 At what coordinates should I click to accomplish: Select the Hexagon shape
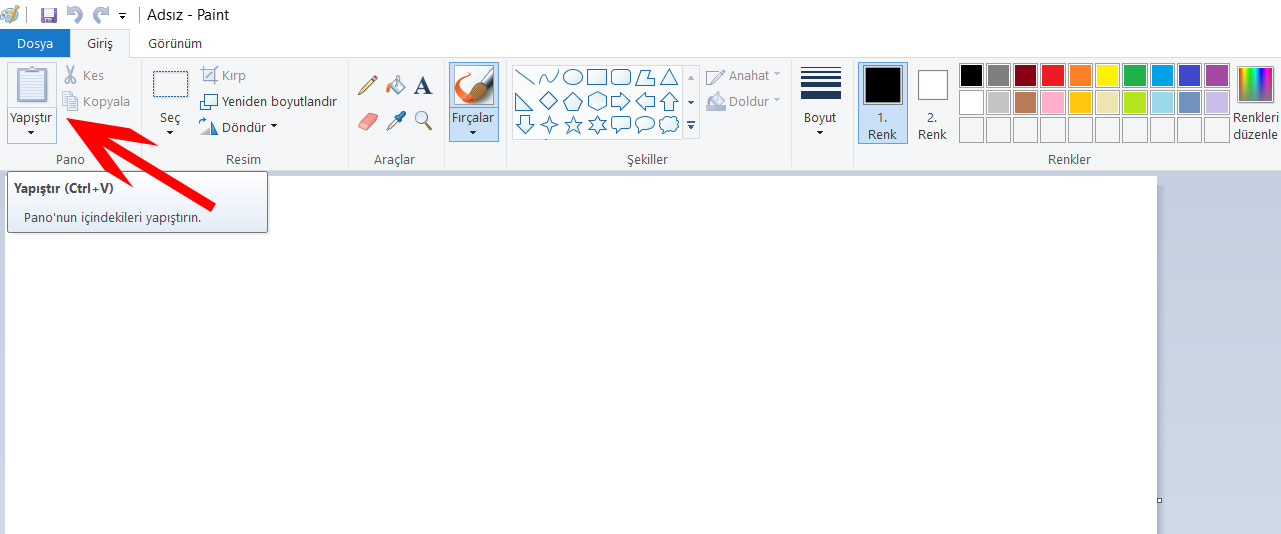(597, 101)
